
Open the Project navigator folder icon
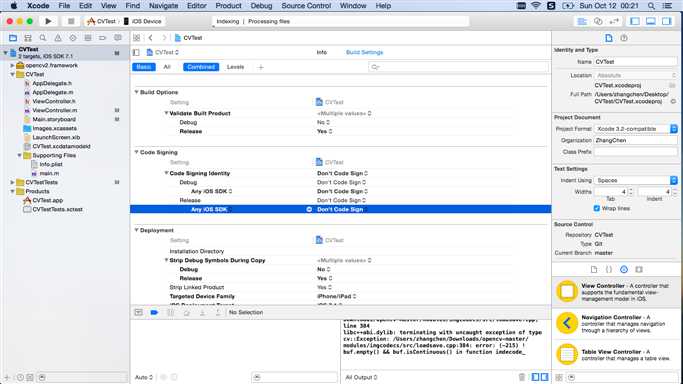[13, 38]
